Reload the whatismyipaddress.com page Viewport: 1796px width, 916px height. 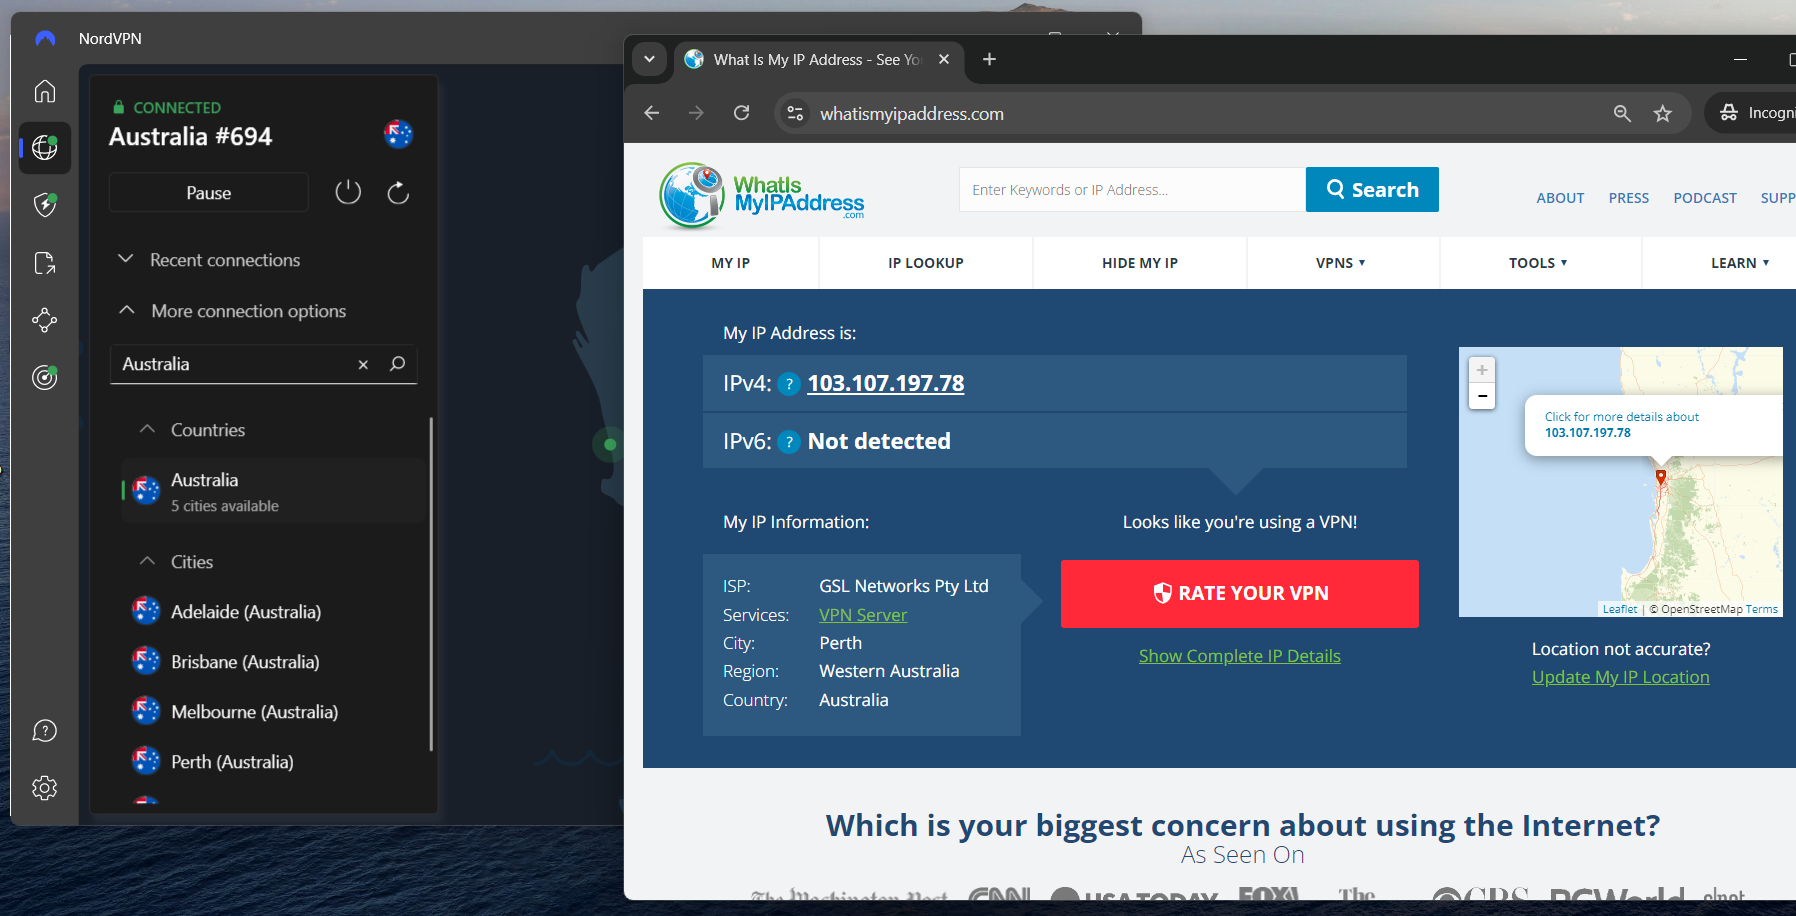(x=741, y=113)
